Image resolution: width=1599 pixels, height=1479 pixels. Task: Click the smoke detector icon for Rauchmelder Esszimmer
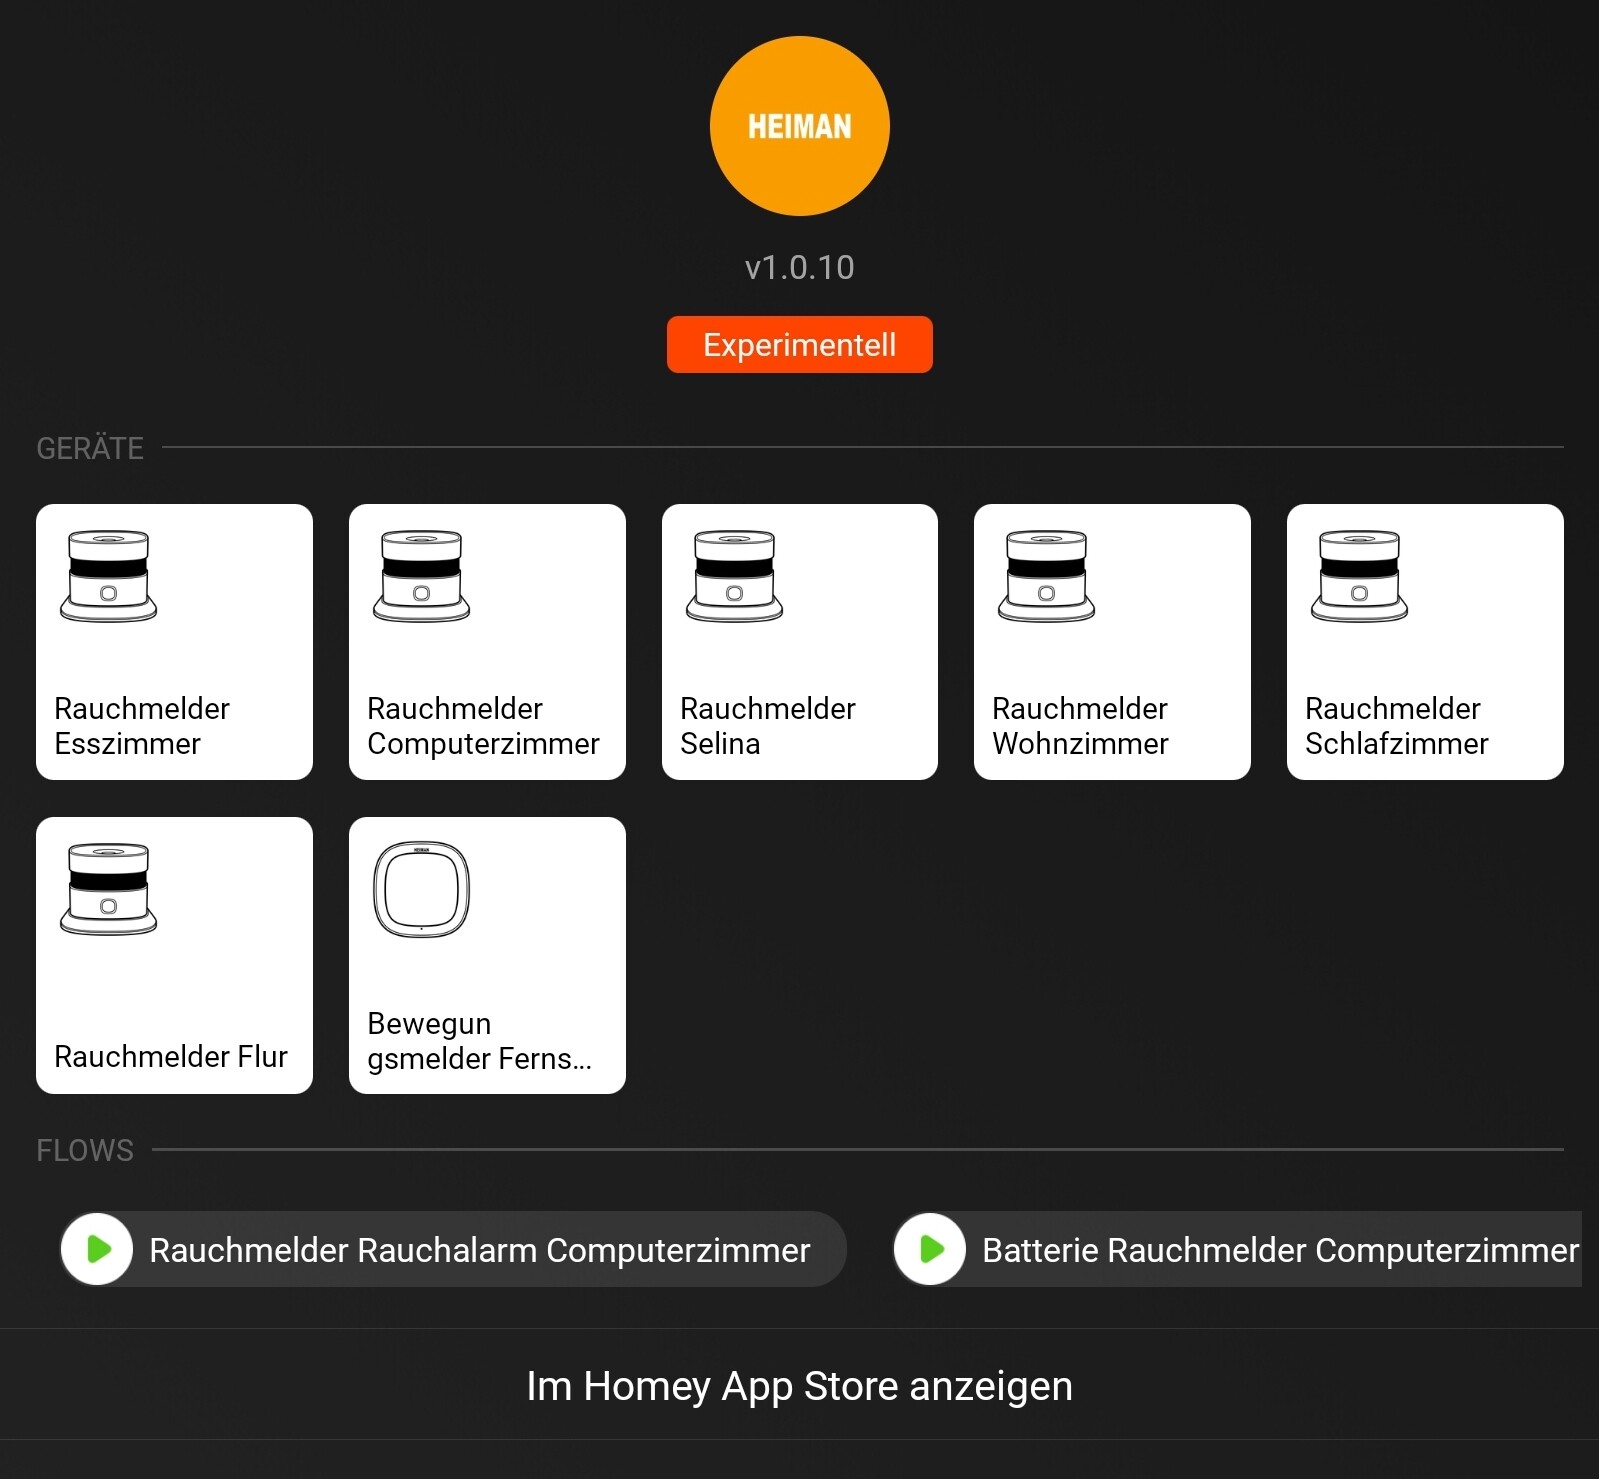point(108,576)
